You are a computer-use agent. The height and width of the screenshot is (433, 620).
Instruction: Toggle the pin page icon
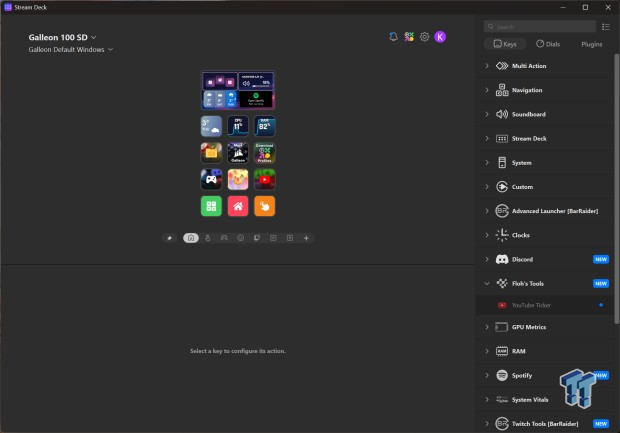point(170,238)
